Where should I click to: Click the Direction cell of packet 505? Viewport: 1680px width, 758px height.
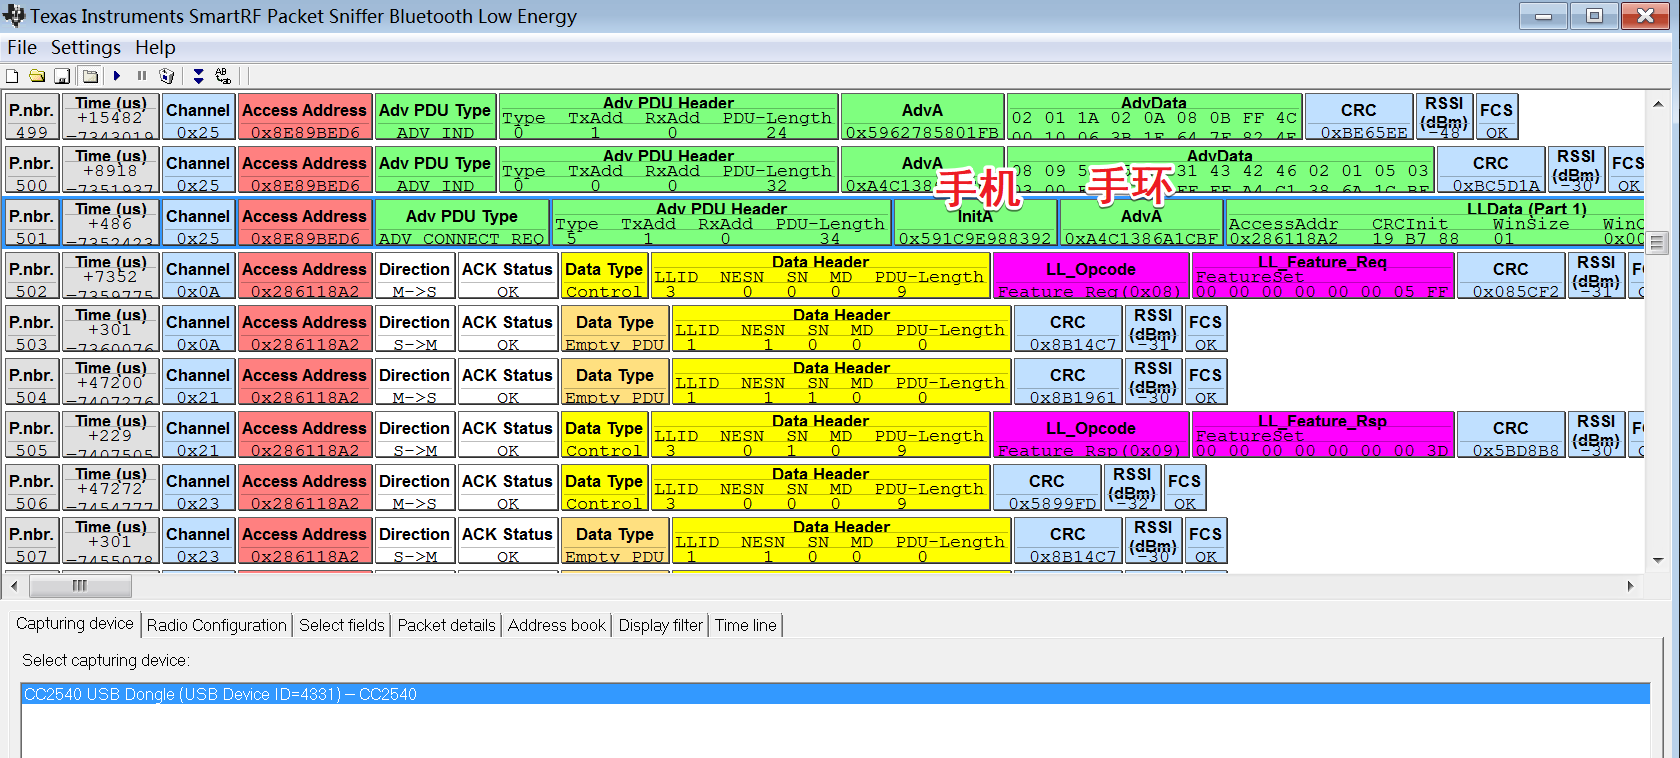point(415,435)
